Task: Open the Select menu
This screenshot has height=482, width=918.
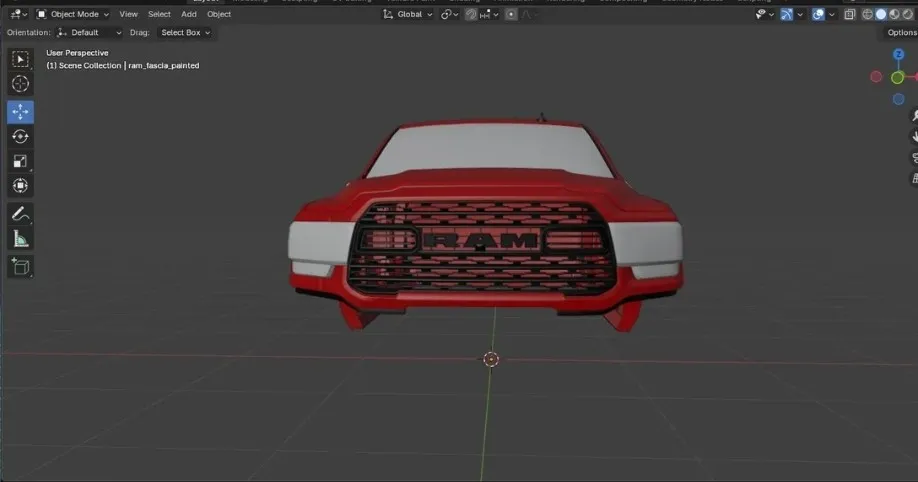Action: [x=159, y=14]
